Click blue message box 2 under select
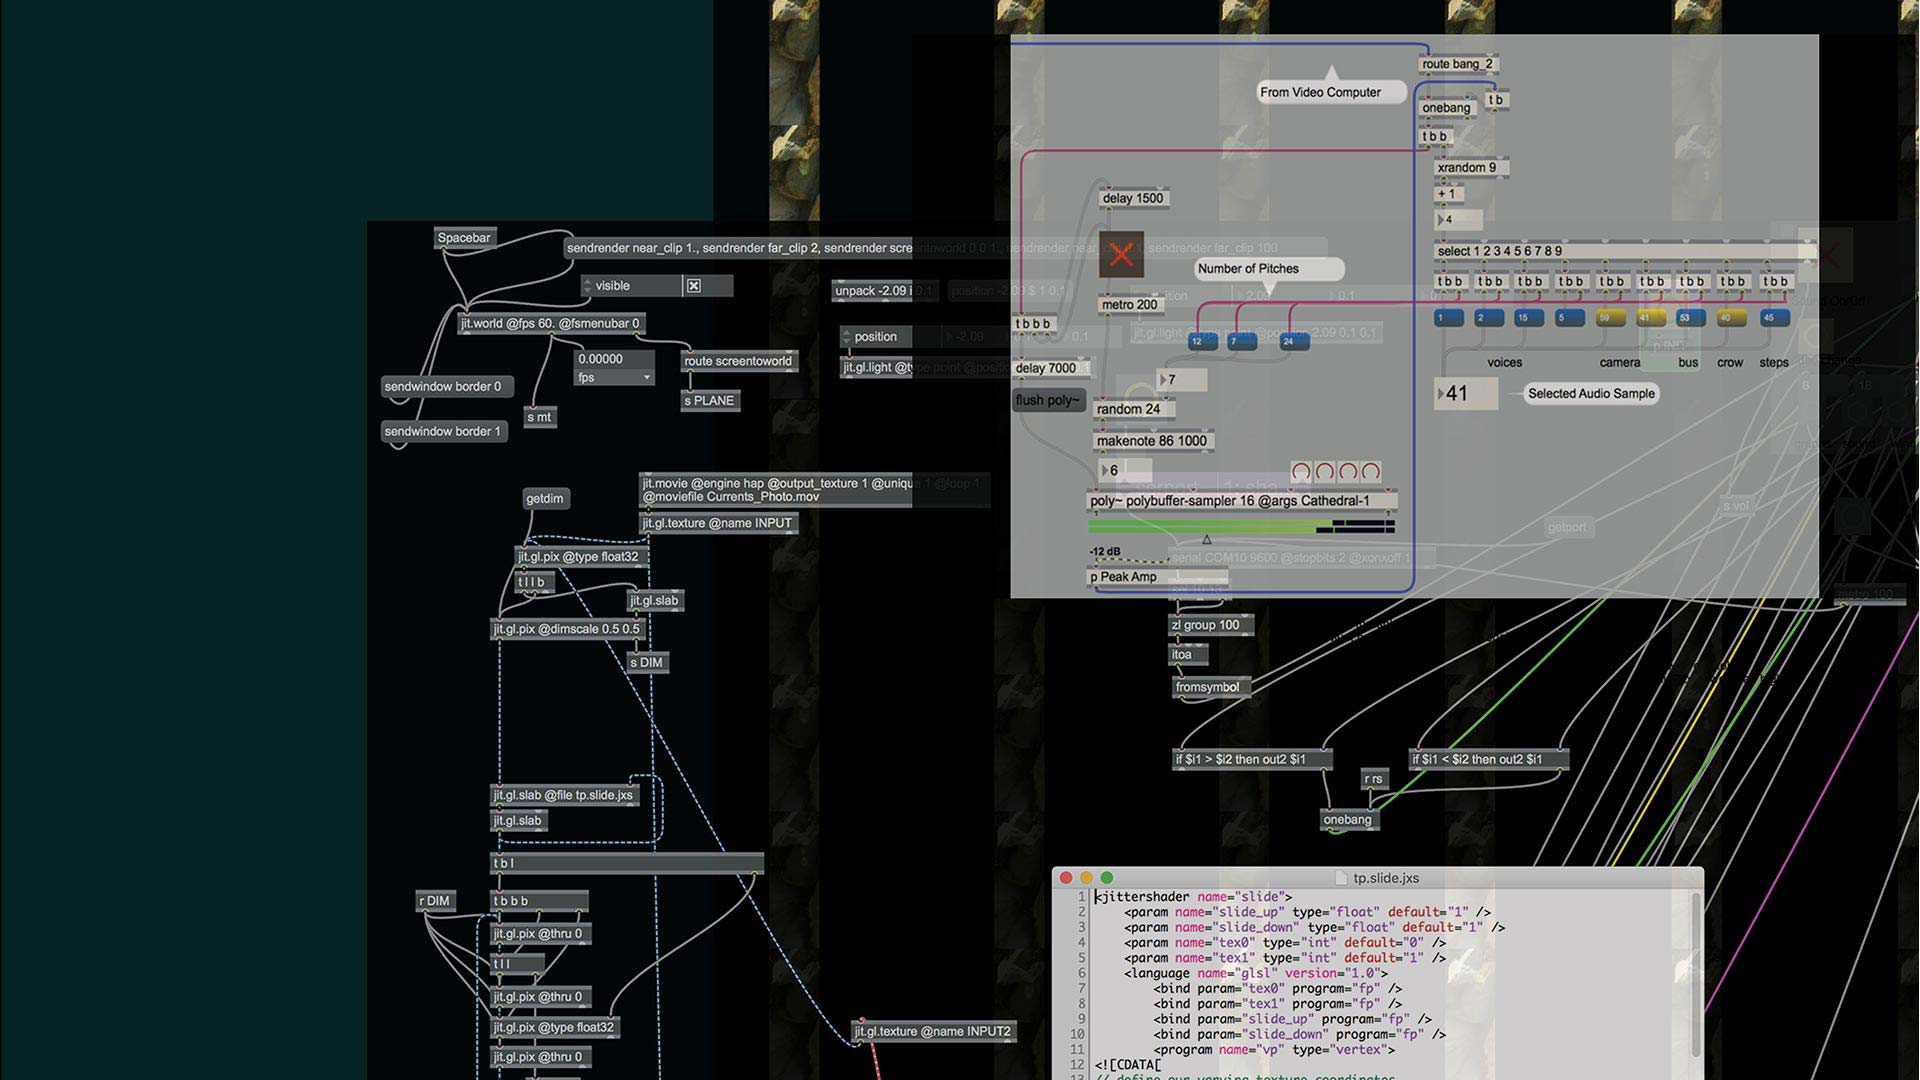This screenshot has height=1080, width=1920. click(x=1489, y=318)
